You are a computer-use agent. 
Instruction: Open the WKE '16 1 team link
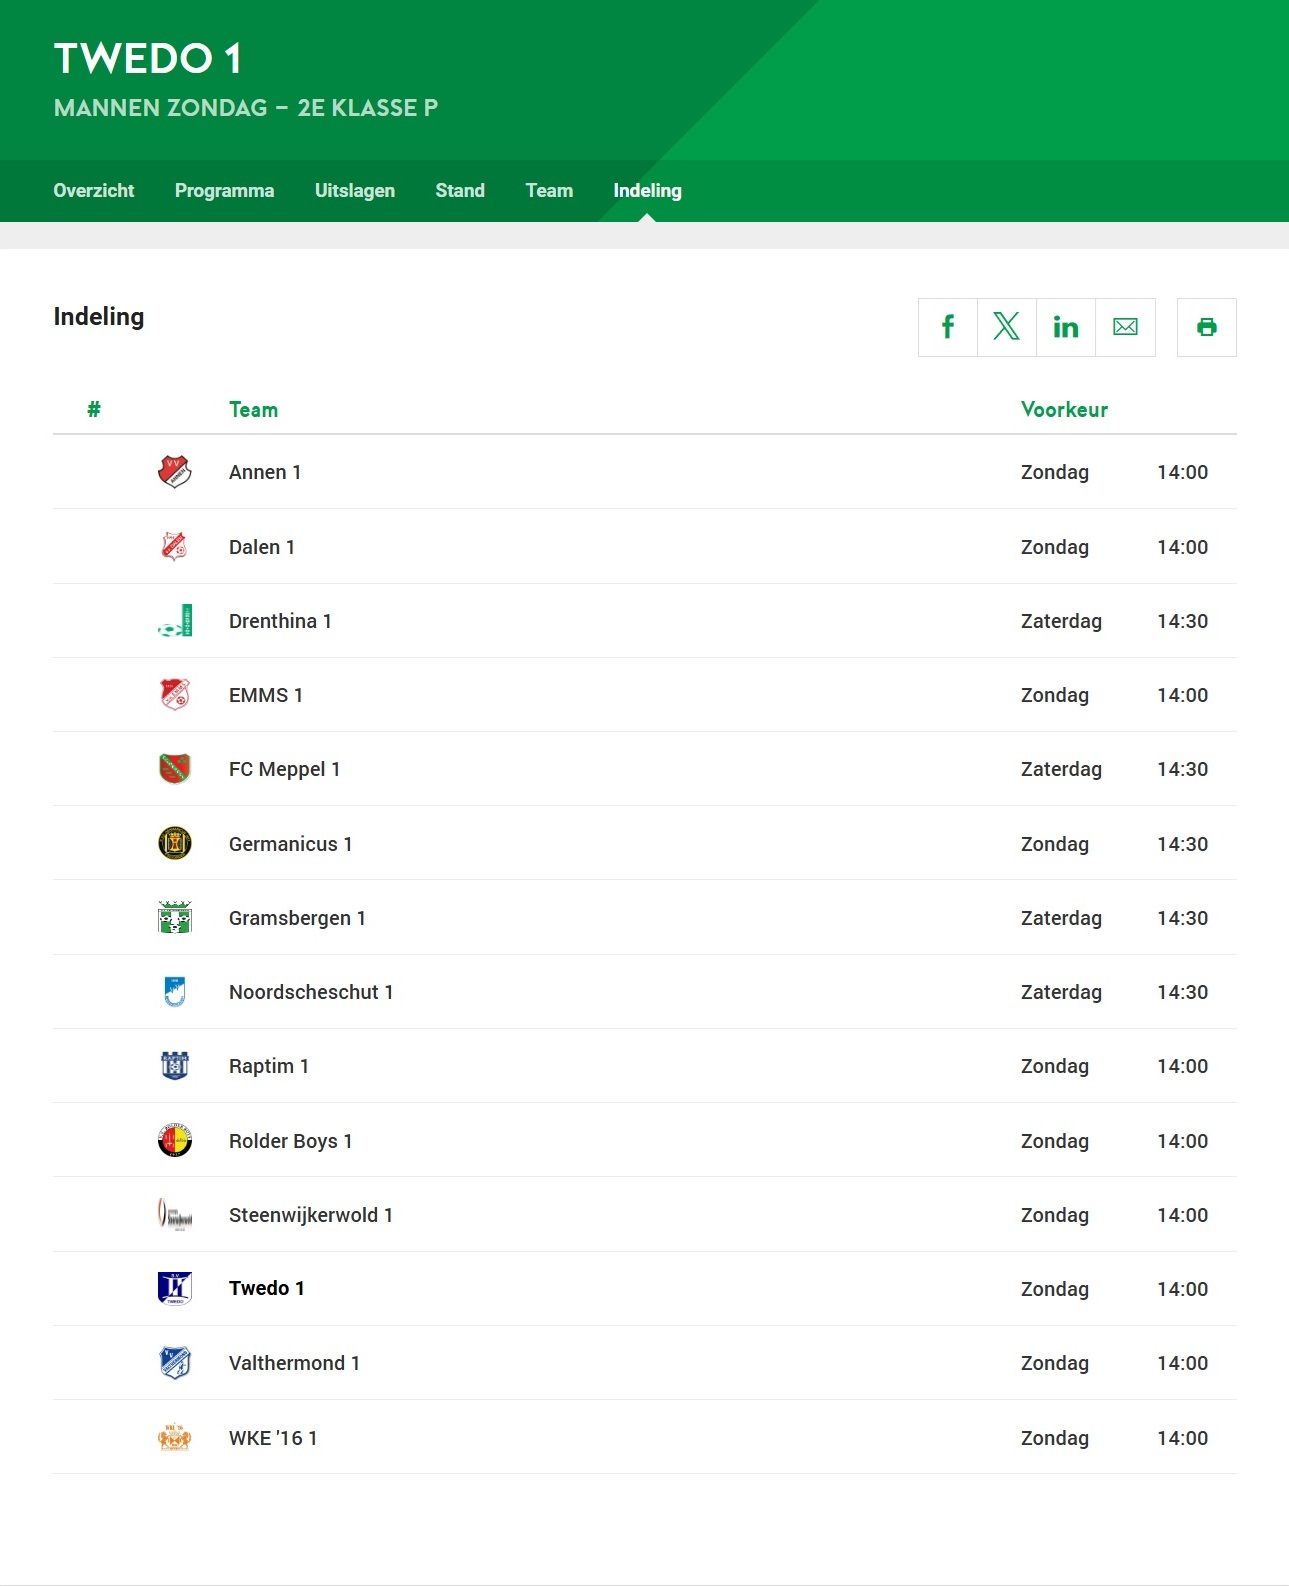tap(273, 1438)
